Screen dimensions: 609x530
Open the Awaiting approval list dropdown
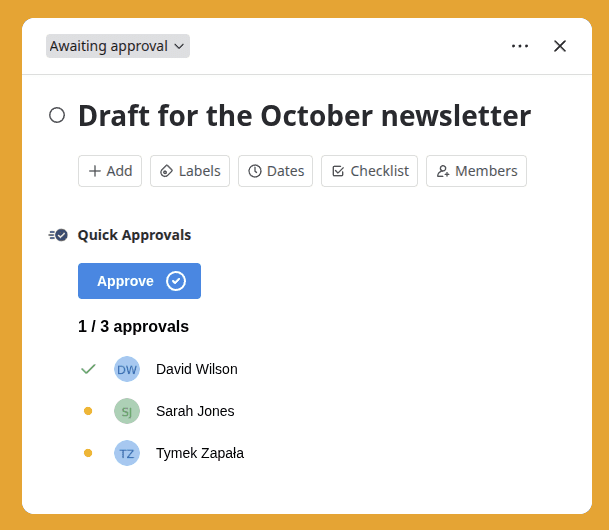pyautogui.click(x=118, y=46)
